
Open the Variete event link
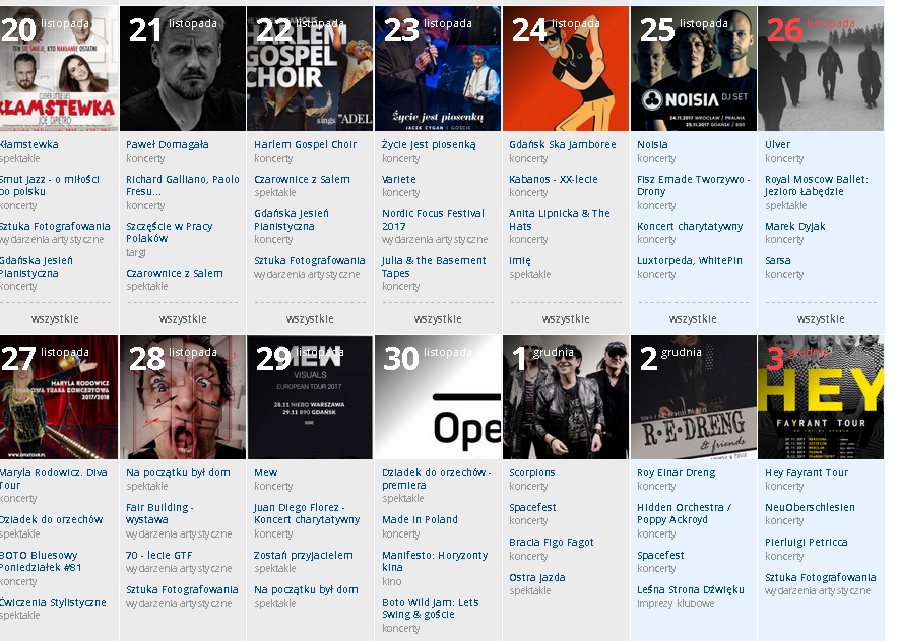[398, 179]
